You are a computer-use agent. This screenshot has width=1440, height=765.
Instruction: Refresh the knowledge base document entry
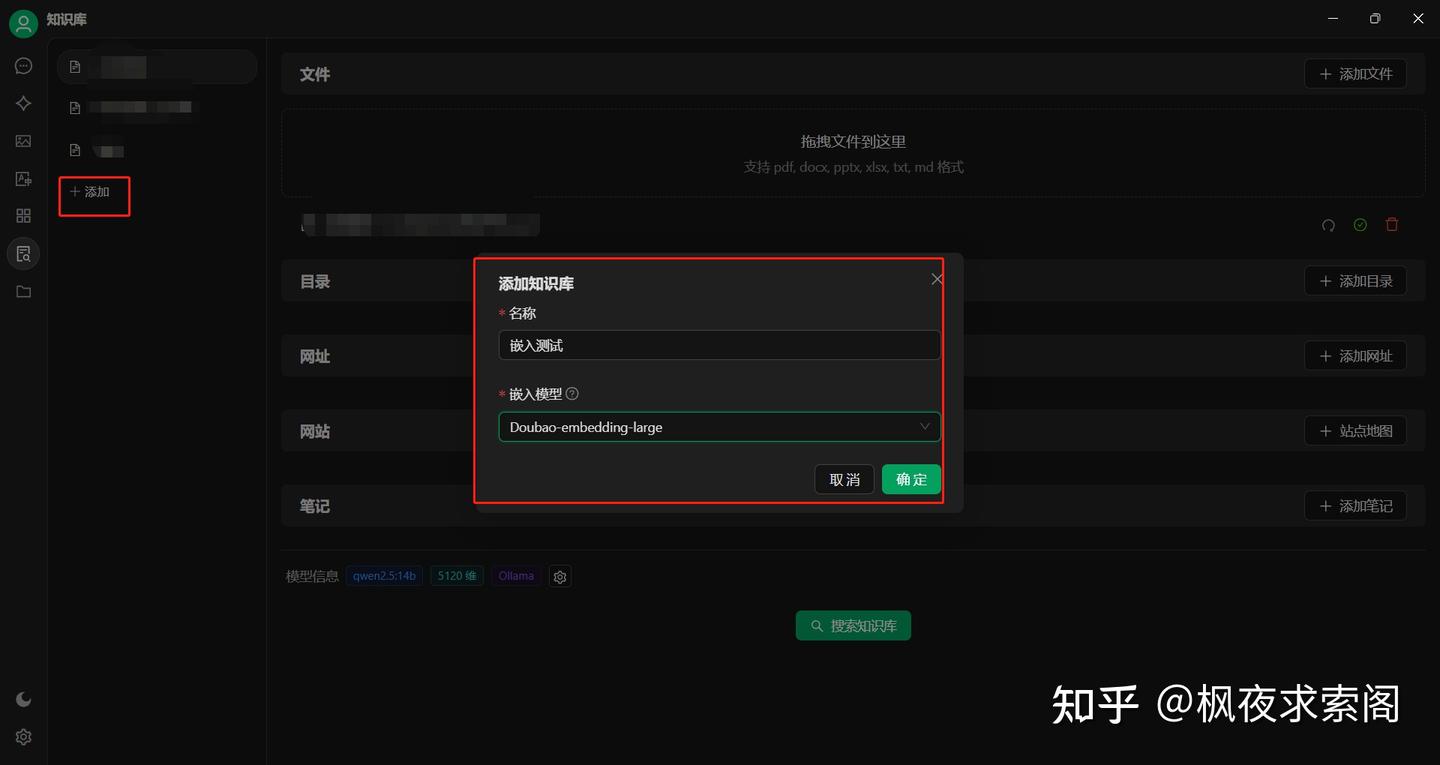1328,224
